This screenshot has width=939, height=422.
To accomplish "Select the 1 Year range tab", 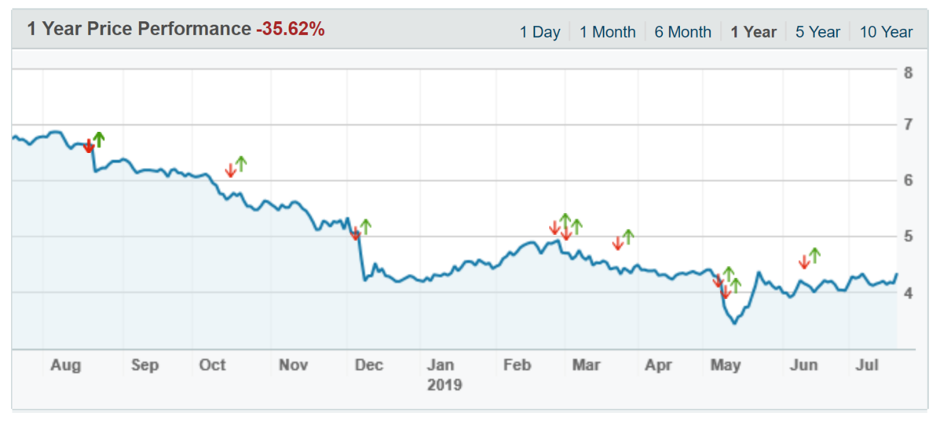I will pos(753,32).
